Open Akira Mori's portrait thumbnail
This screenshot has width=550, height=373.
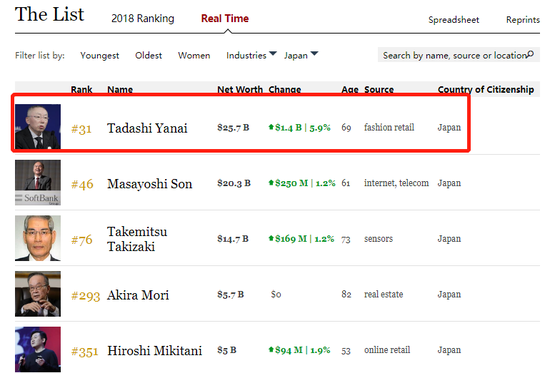tap(38, 294)
